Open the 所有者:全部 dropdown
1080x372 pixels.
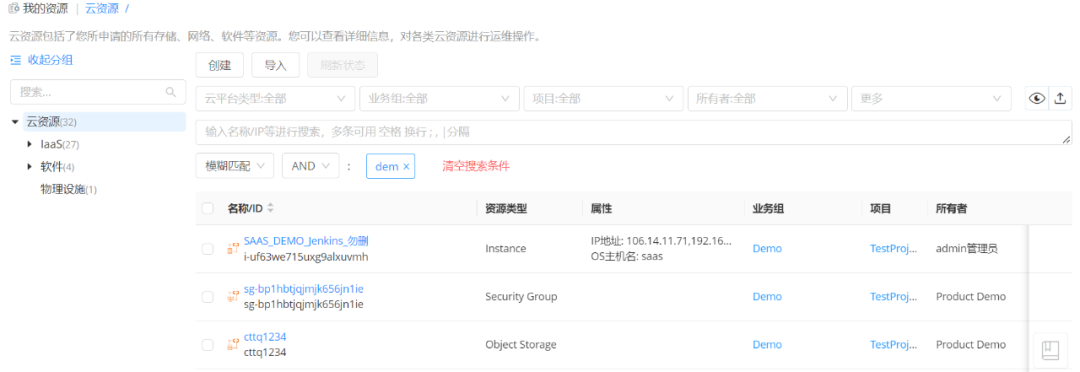tap(767, 99)
